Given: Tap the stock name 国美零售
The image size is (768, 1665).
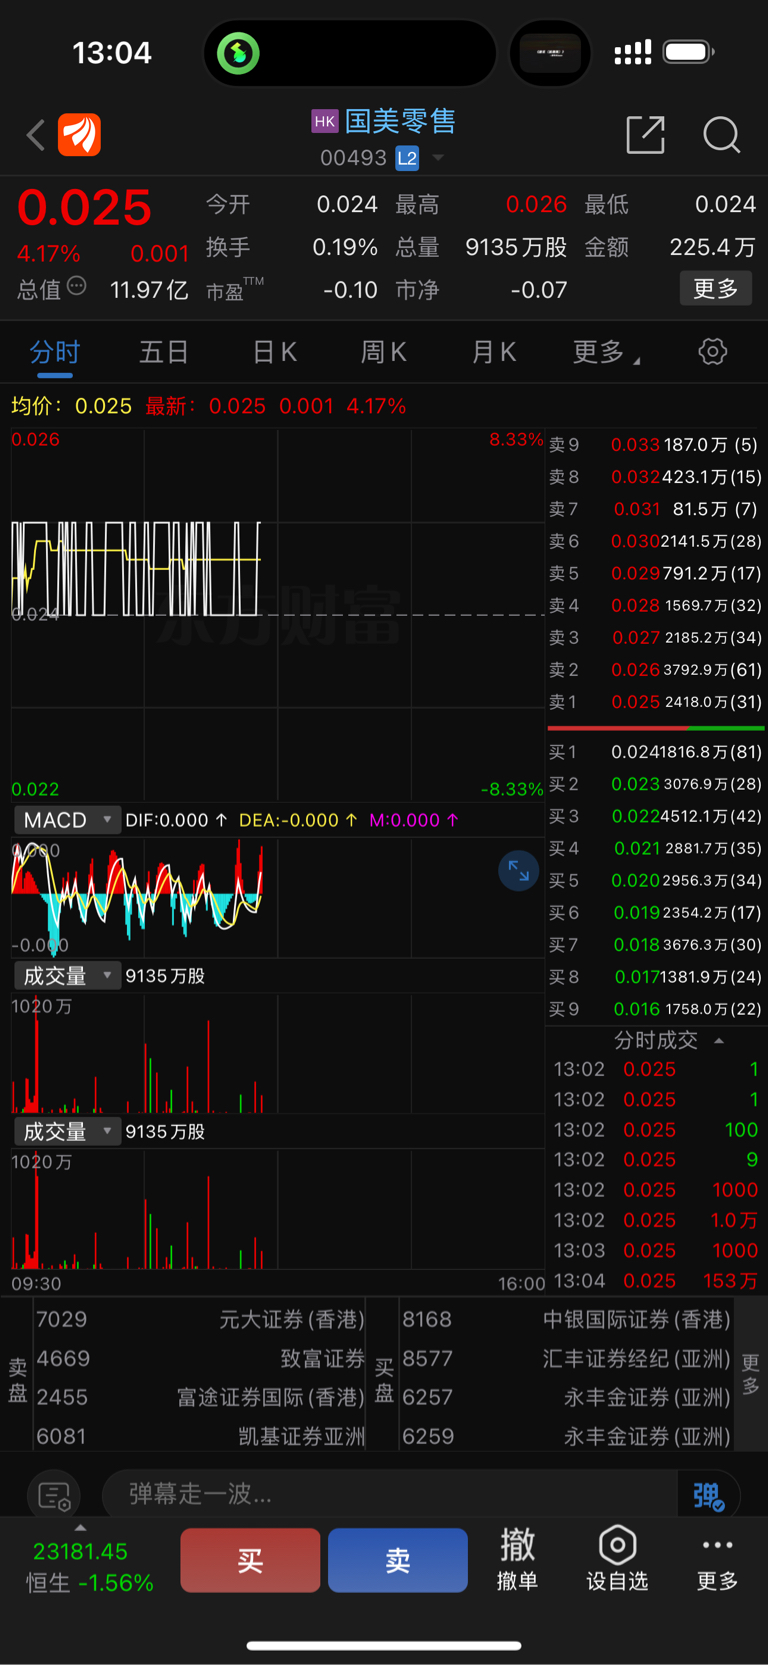Looking at the screenshot, I should (400, 122).
